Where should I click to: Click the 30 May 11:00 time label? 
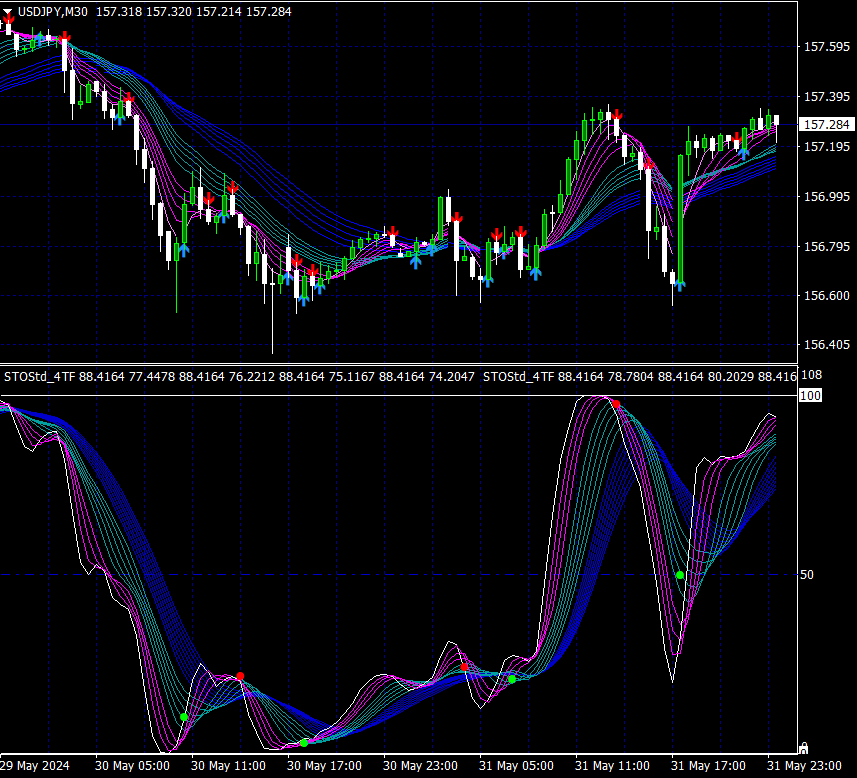pyautogui.click(x=228, y=765)
